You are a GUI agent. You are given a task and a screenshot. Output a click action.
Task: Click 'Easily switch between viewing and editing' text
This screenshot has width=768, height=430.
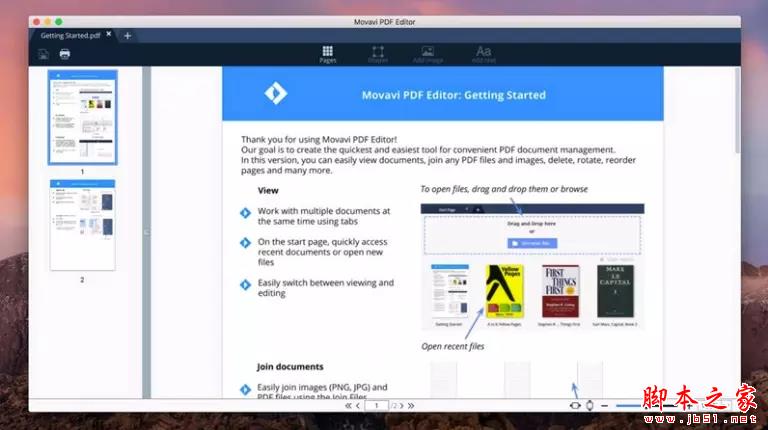pos(326,288)
